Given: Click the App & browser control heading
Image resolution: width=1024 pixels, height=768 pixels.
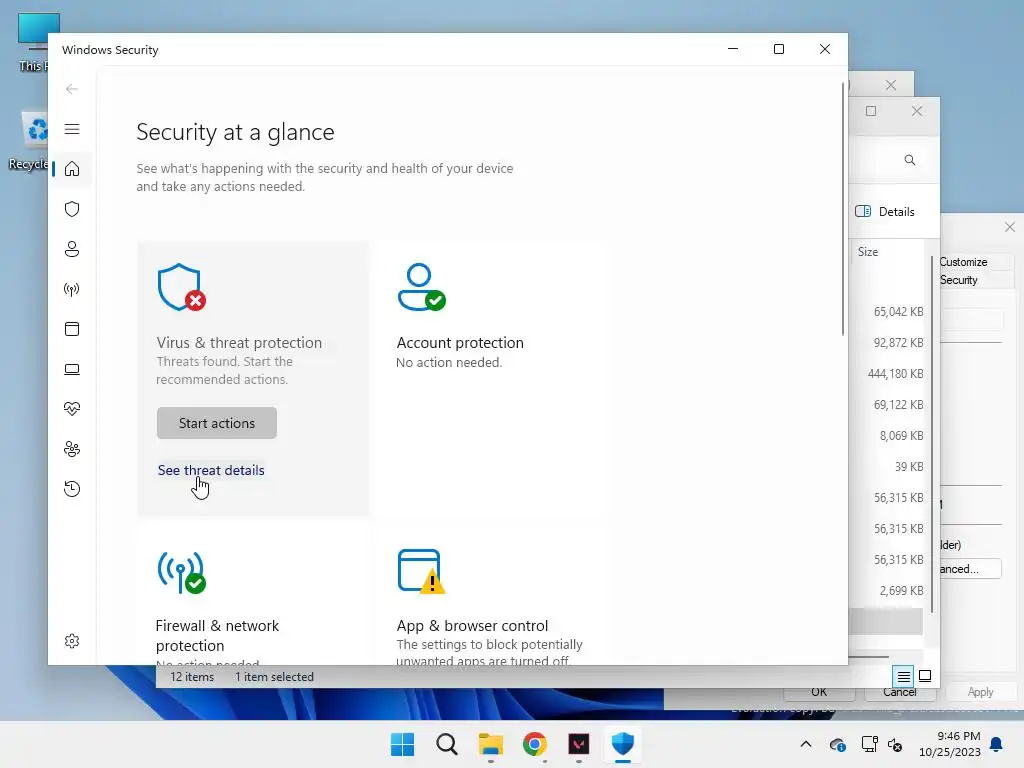Looking at the screenshot, I should [472, 626].
